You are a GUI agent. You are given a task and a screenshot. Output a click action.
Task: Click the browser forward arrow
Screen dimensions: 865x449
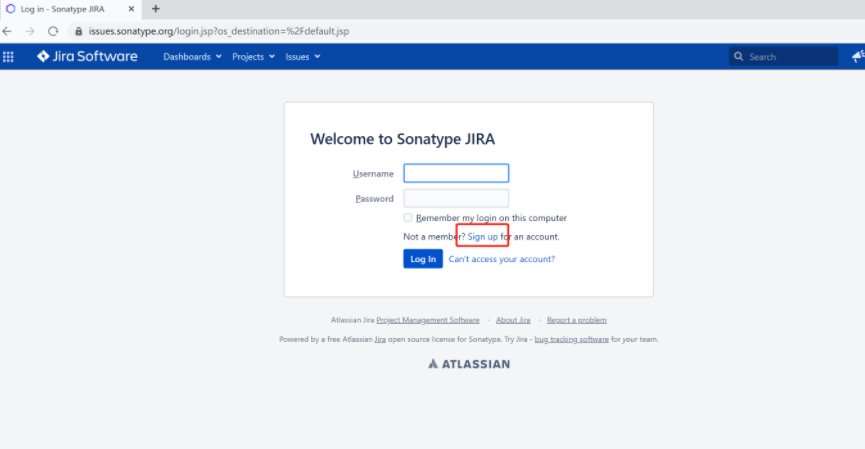[30, 31]
